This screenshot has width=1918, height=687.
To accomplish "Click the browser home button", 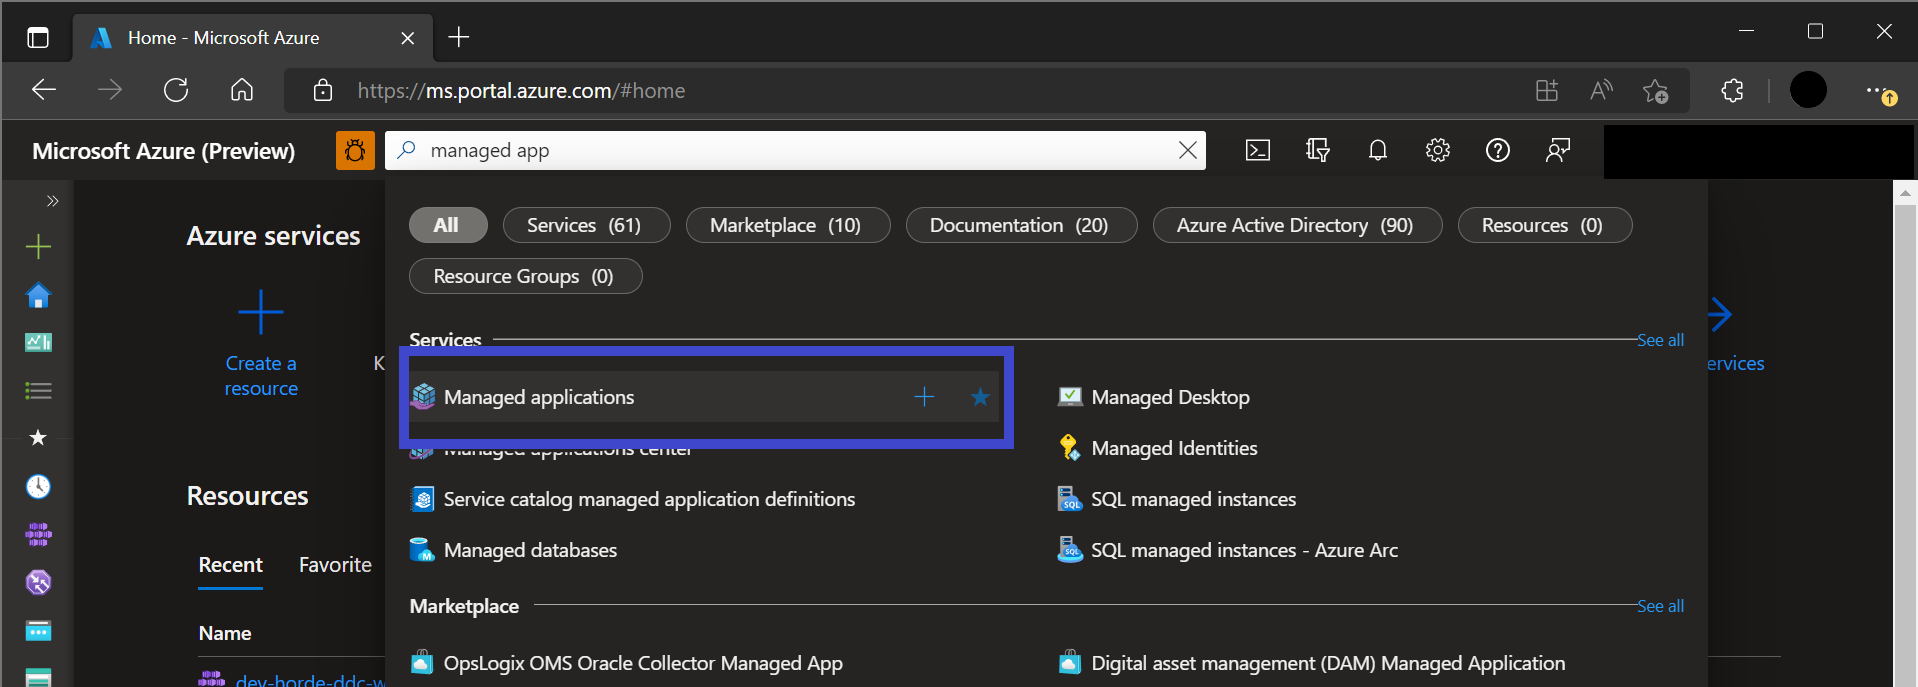I will click(x=242, y=90).
